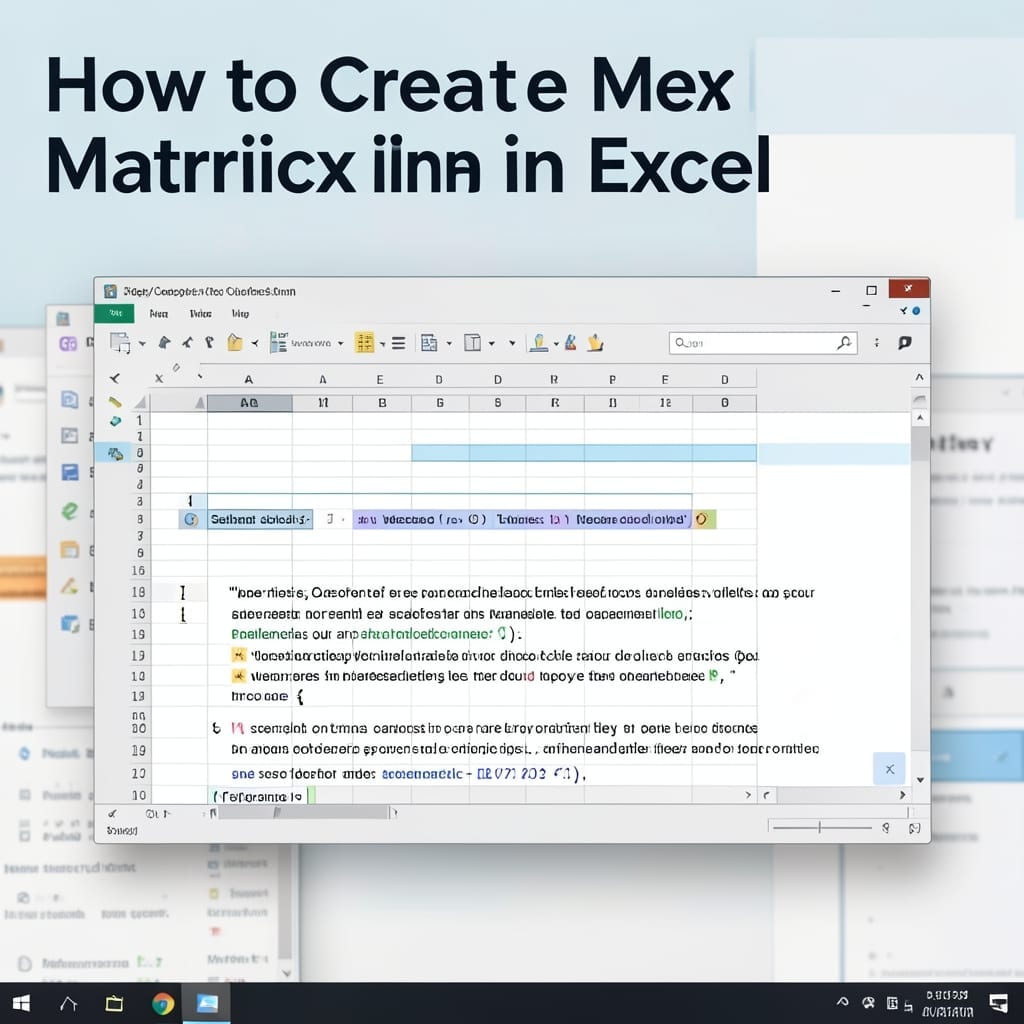This screenshot has width=1024, height=1024.
Task: Click the blue circle icon in the spreadsheet cell
Action: pyautogui.click(x=191, y=520)
